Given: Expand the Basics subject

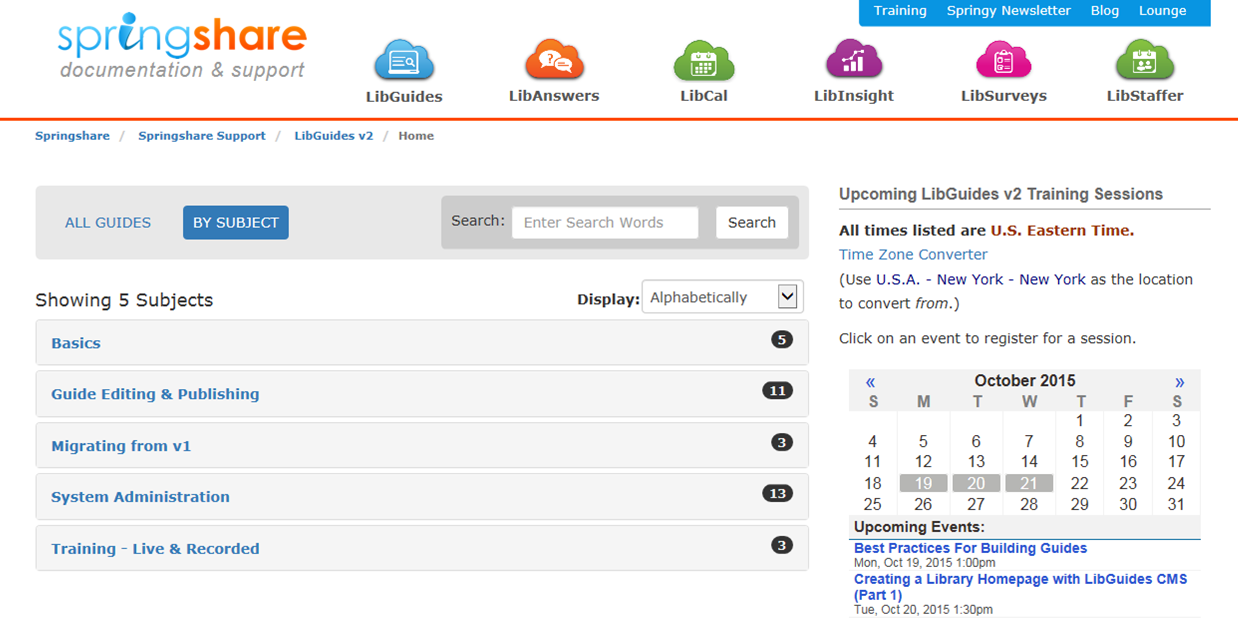Looking at the screenshot, I should coord(422,343).
